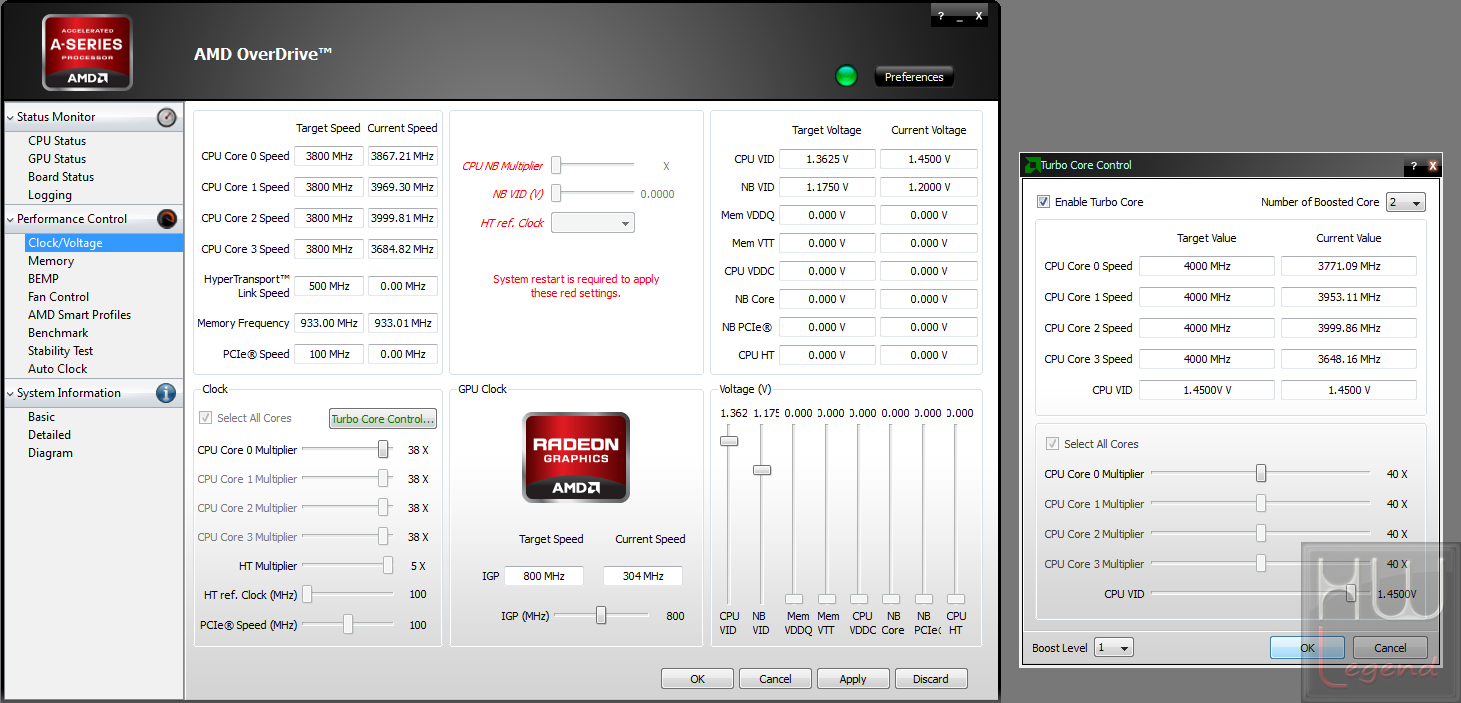Viewport: 1461px width, 703px height.
Task: Open Memory performance page
Action: click(51, 261)
